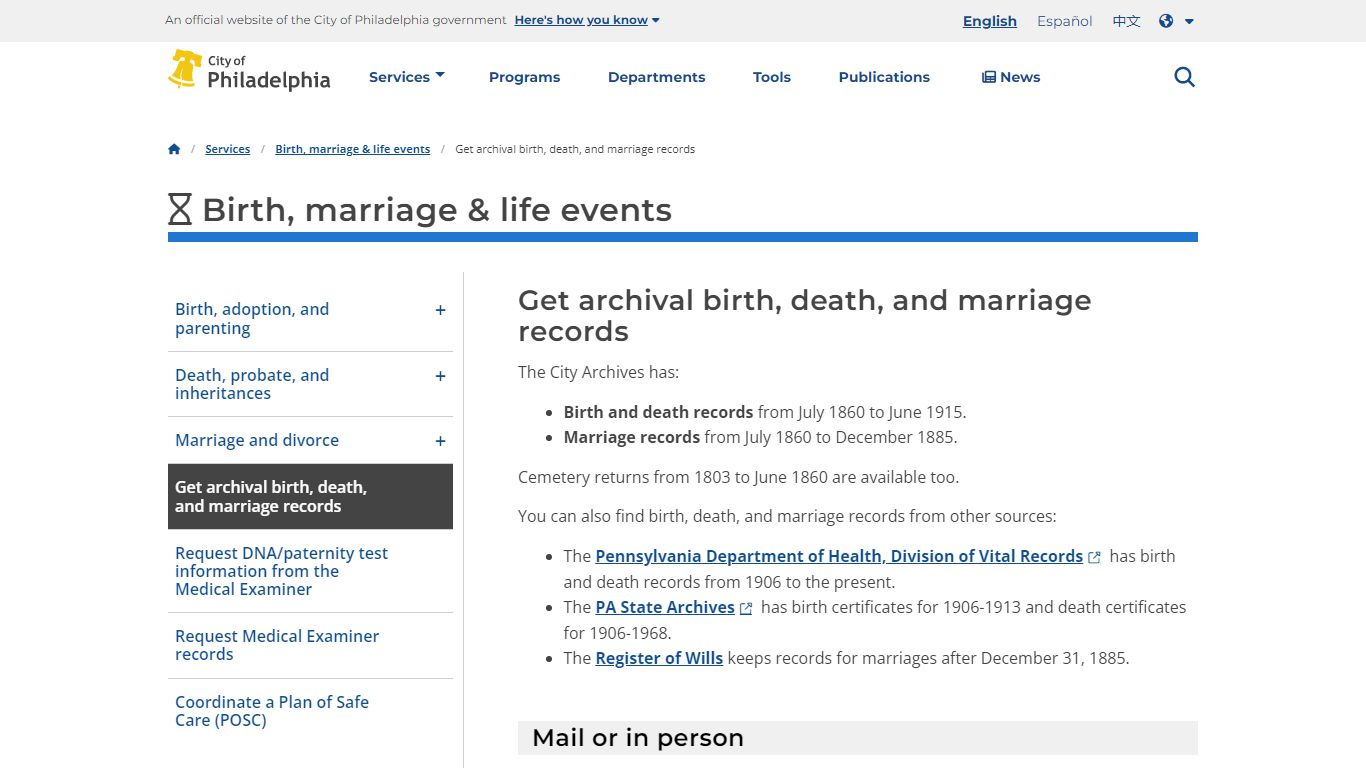The width and height of the screenshot is (1366, 768).
Task: Click "Cemetery returns from 1803" sentence
Action: click(738, 477)
